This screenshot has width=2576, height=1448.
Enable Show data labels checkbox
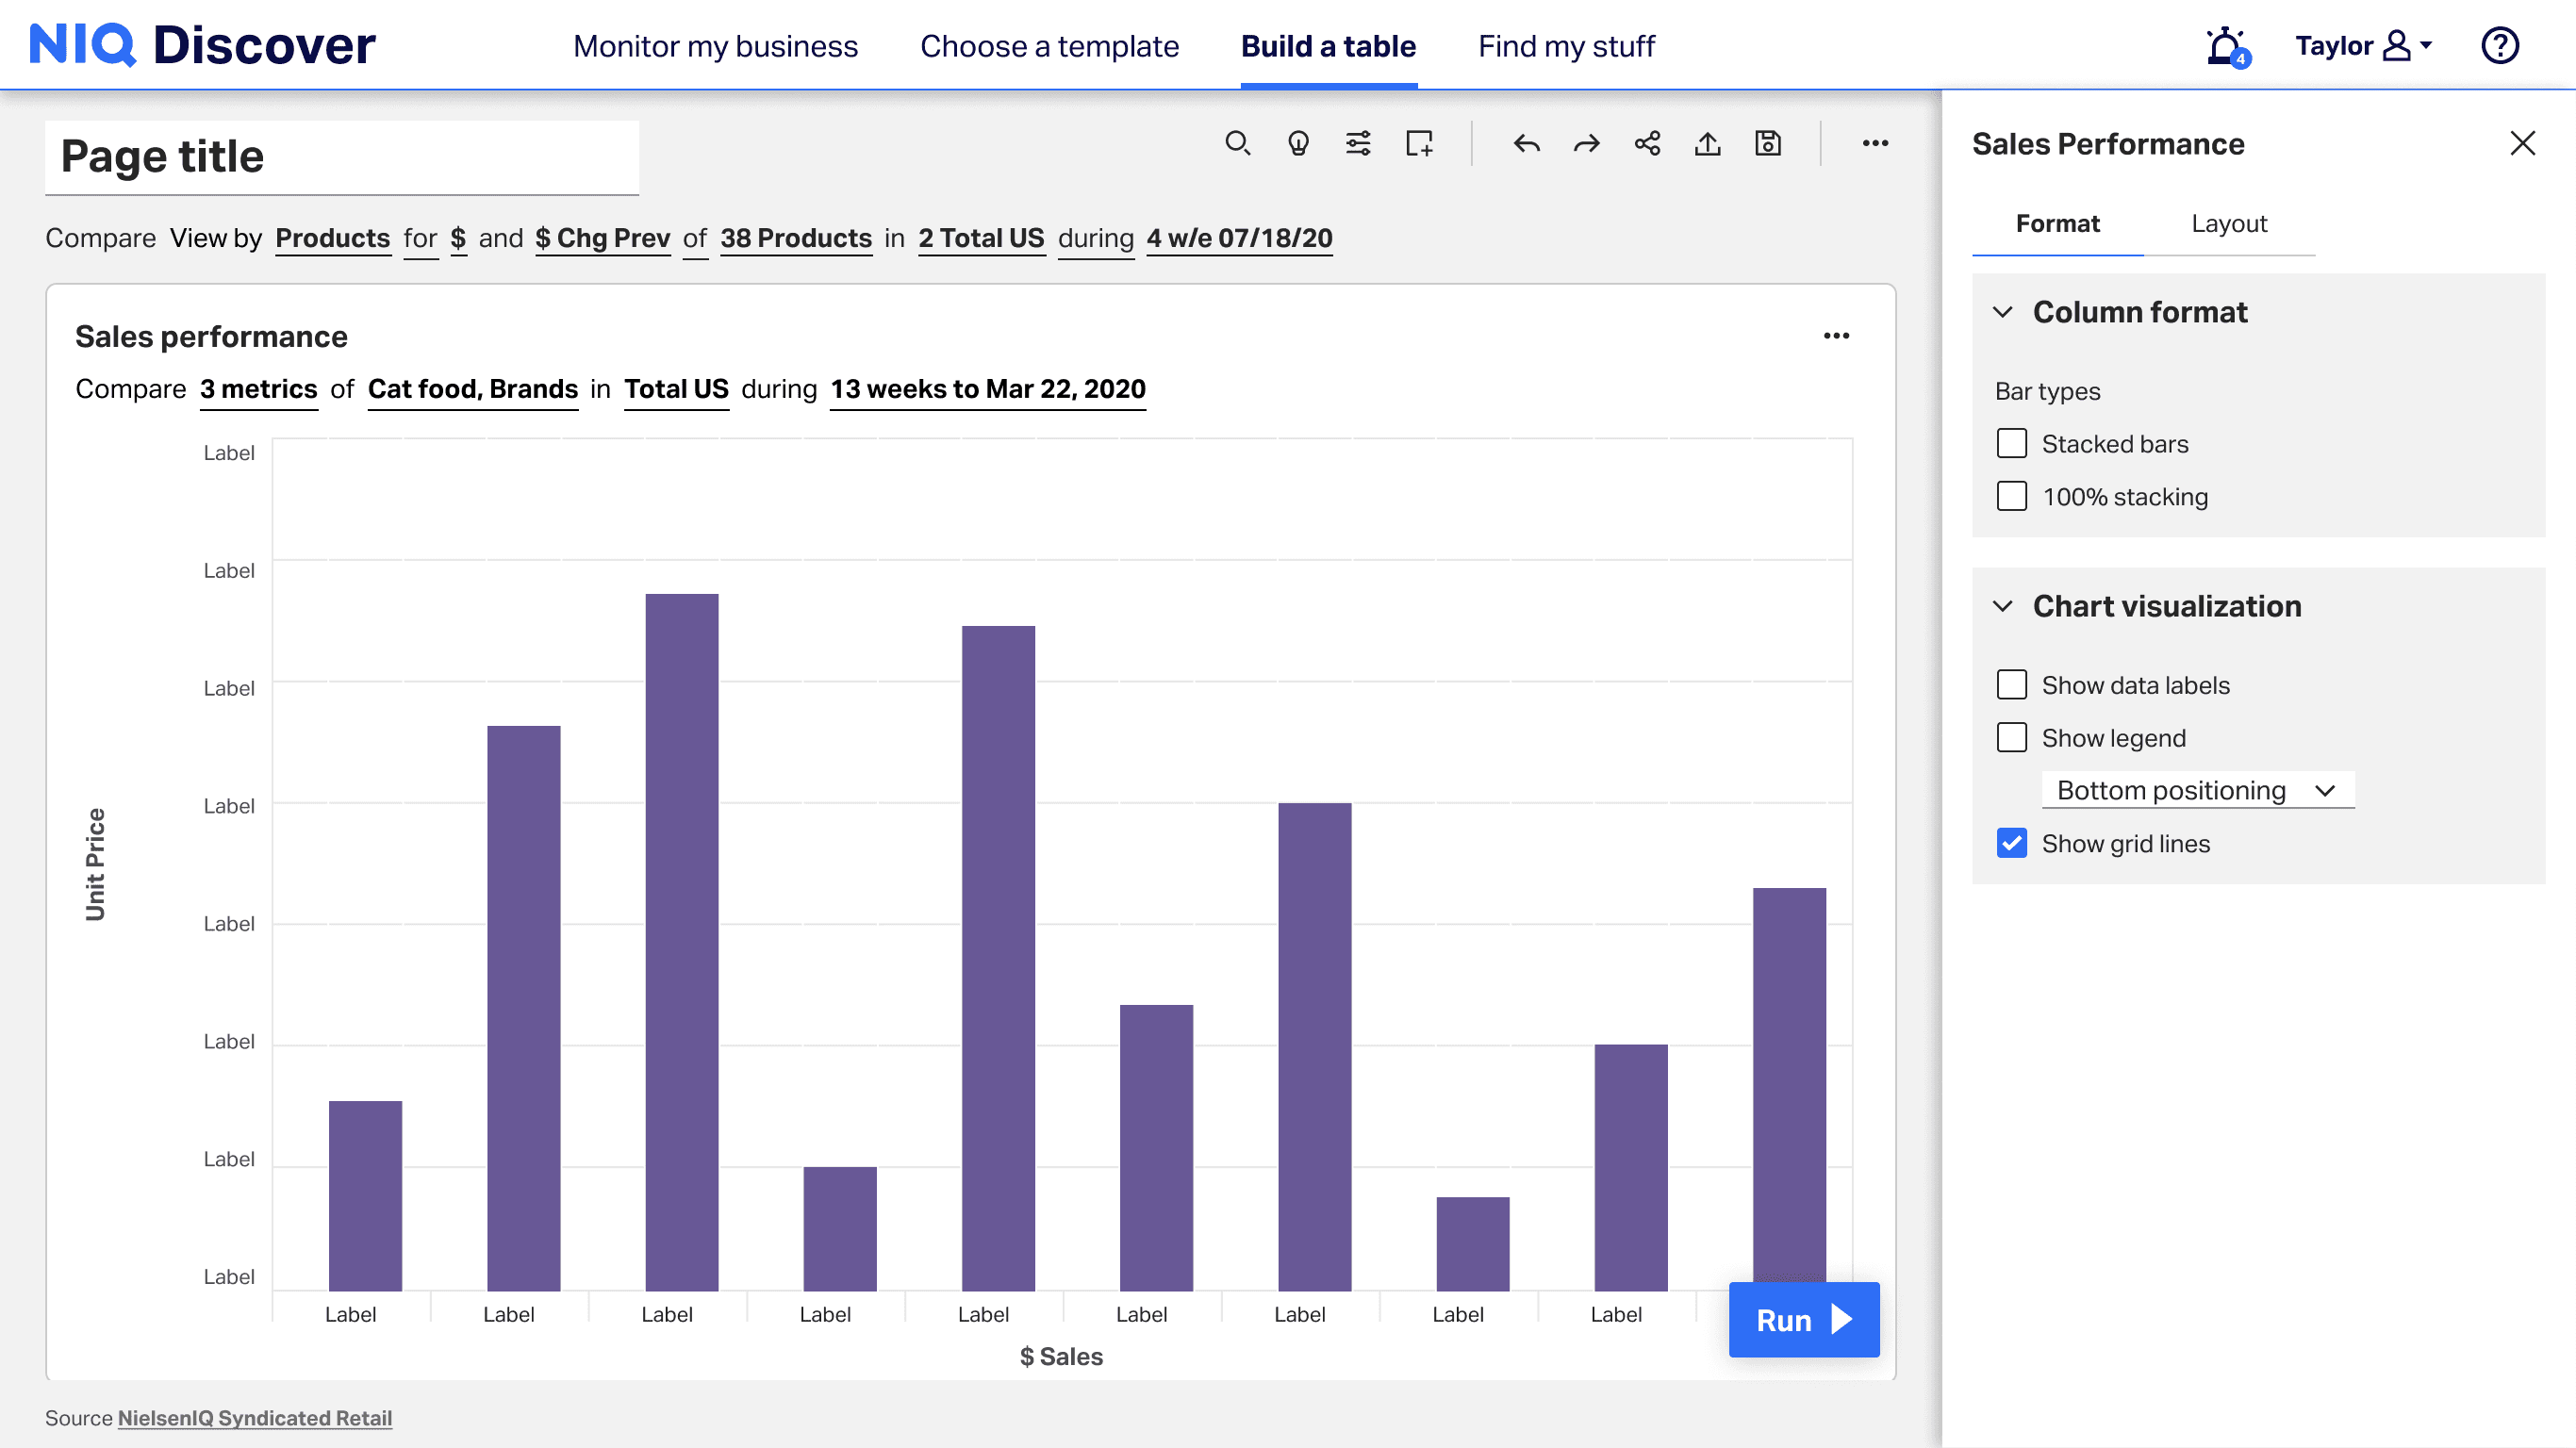pos(2011,685)
